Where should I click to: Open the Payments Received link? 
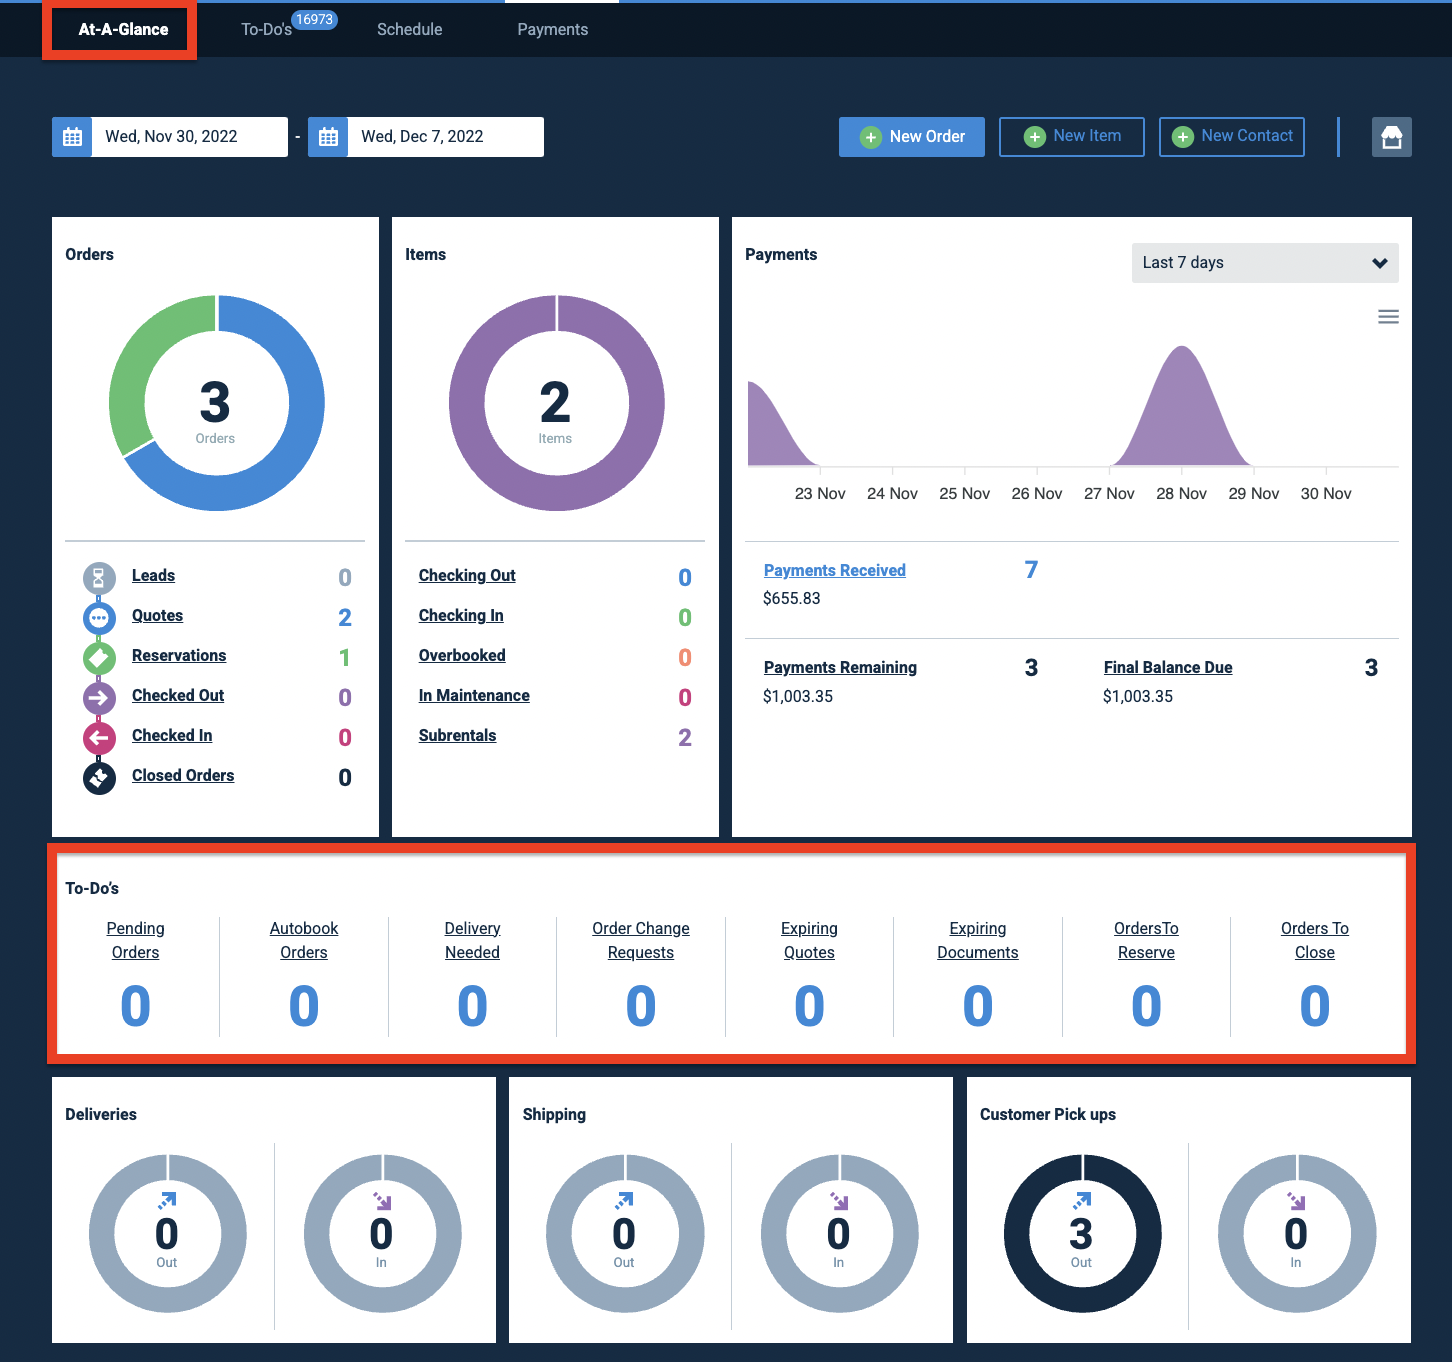pos(835,570)
